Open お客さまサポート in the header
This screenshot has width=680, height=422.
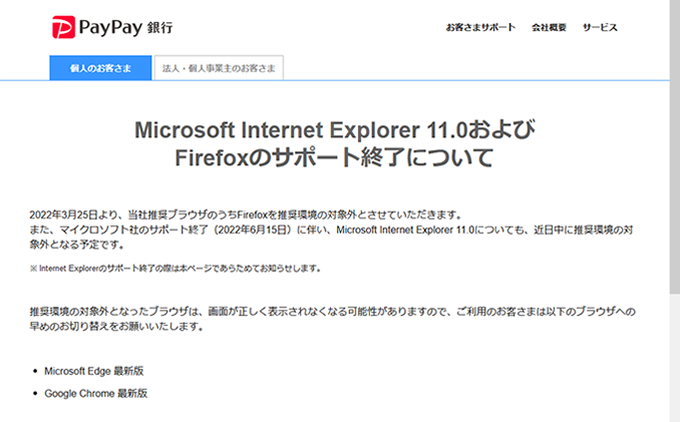tap(481, 27)
